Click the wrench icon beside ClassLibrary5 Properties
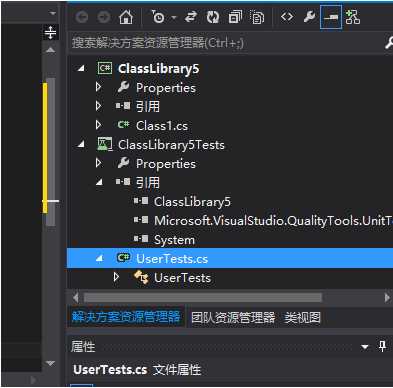This screenshot has height=388, width=393. [x=123, y=87]
